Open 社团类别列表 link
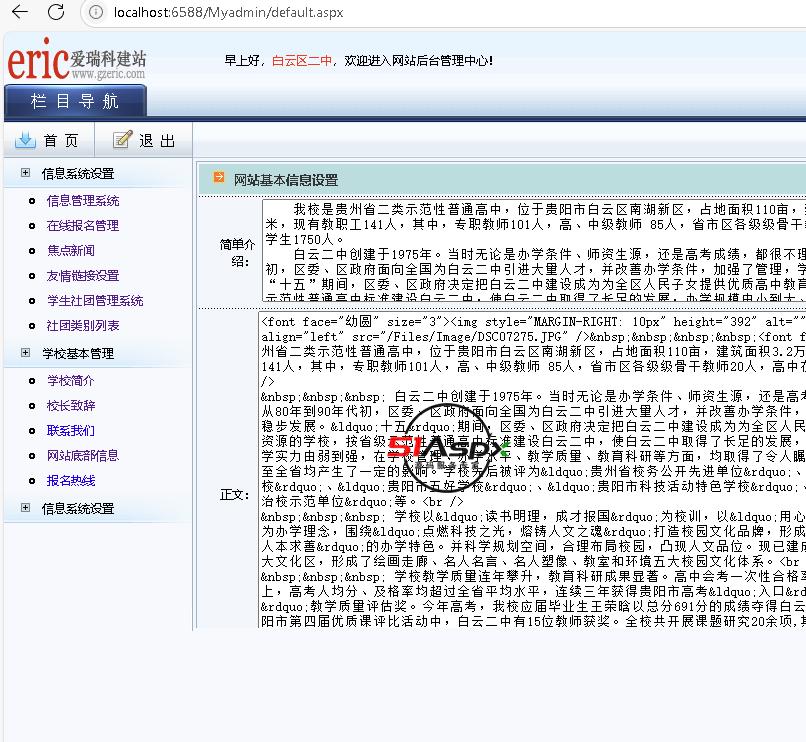The image size is (806, 742). [83, 325]
